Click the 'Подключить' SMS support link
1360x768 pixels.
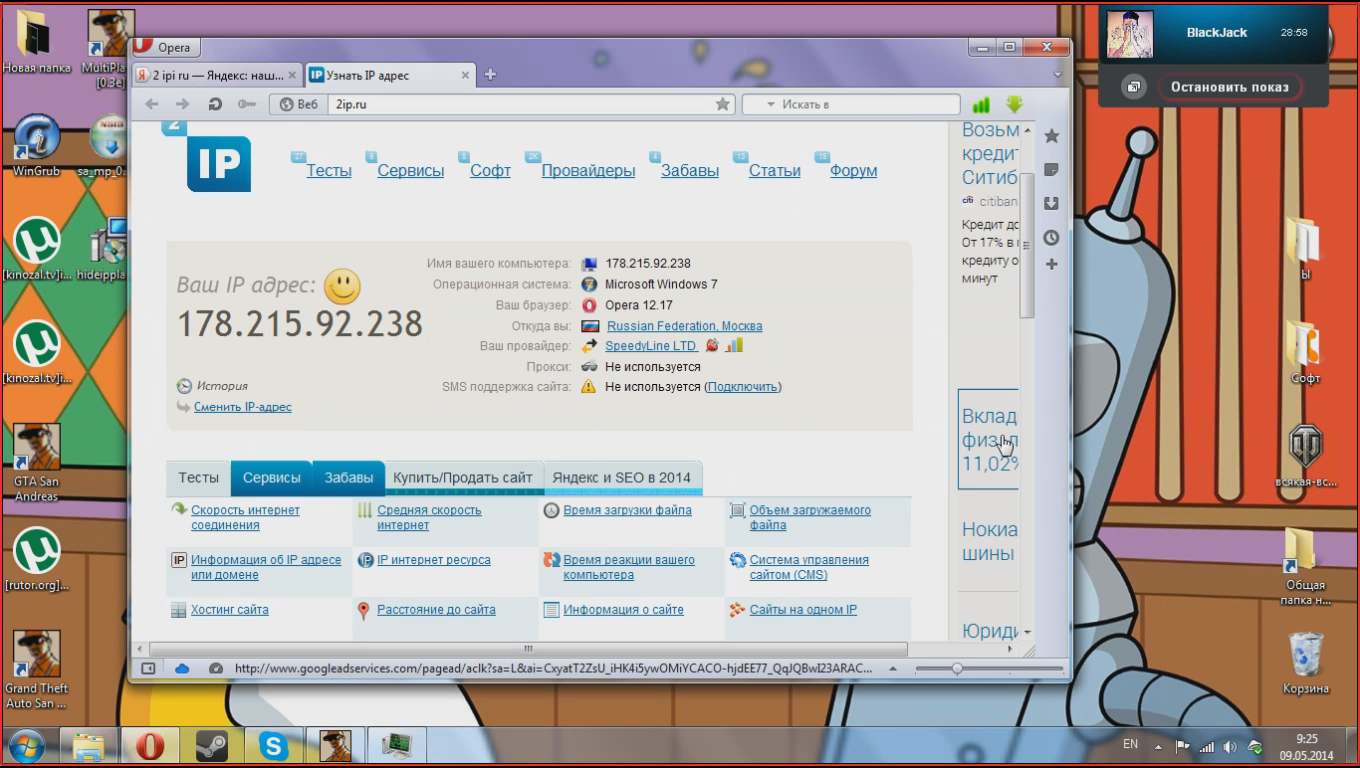click(x=743, y=387)
